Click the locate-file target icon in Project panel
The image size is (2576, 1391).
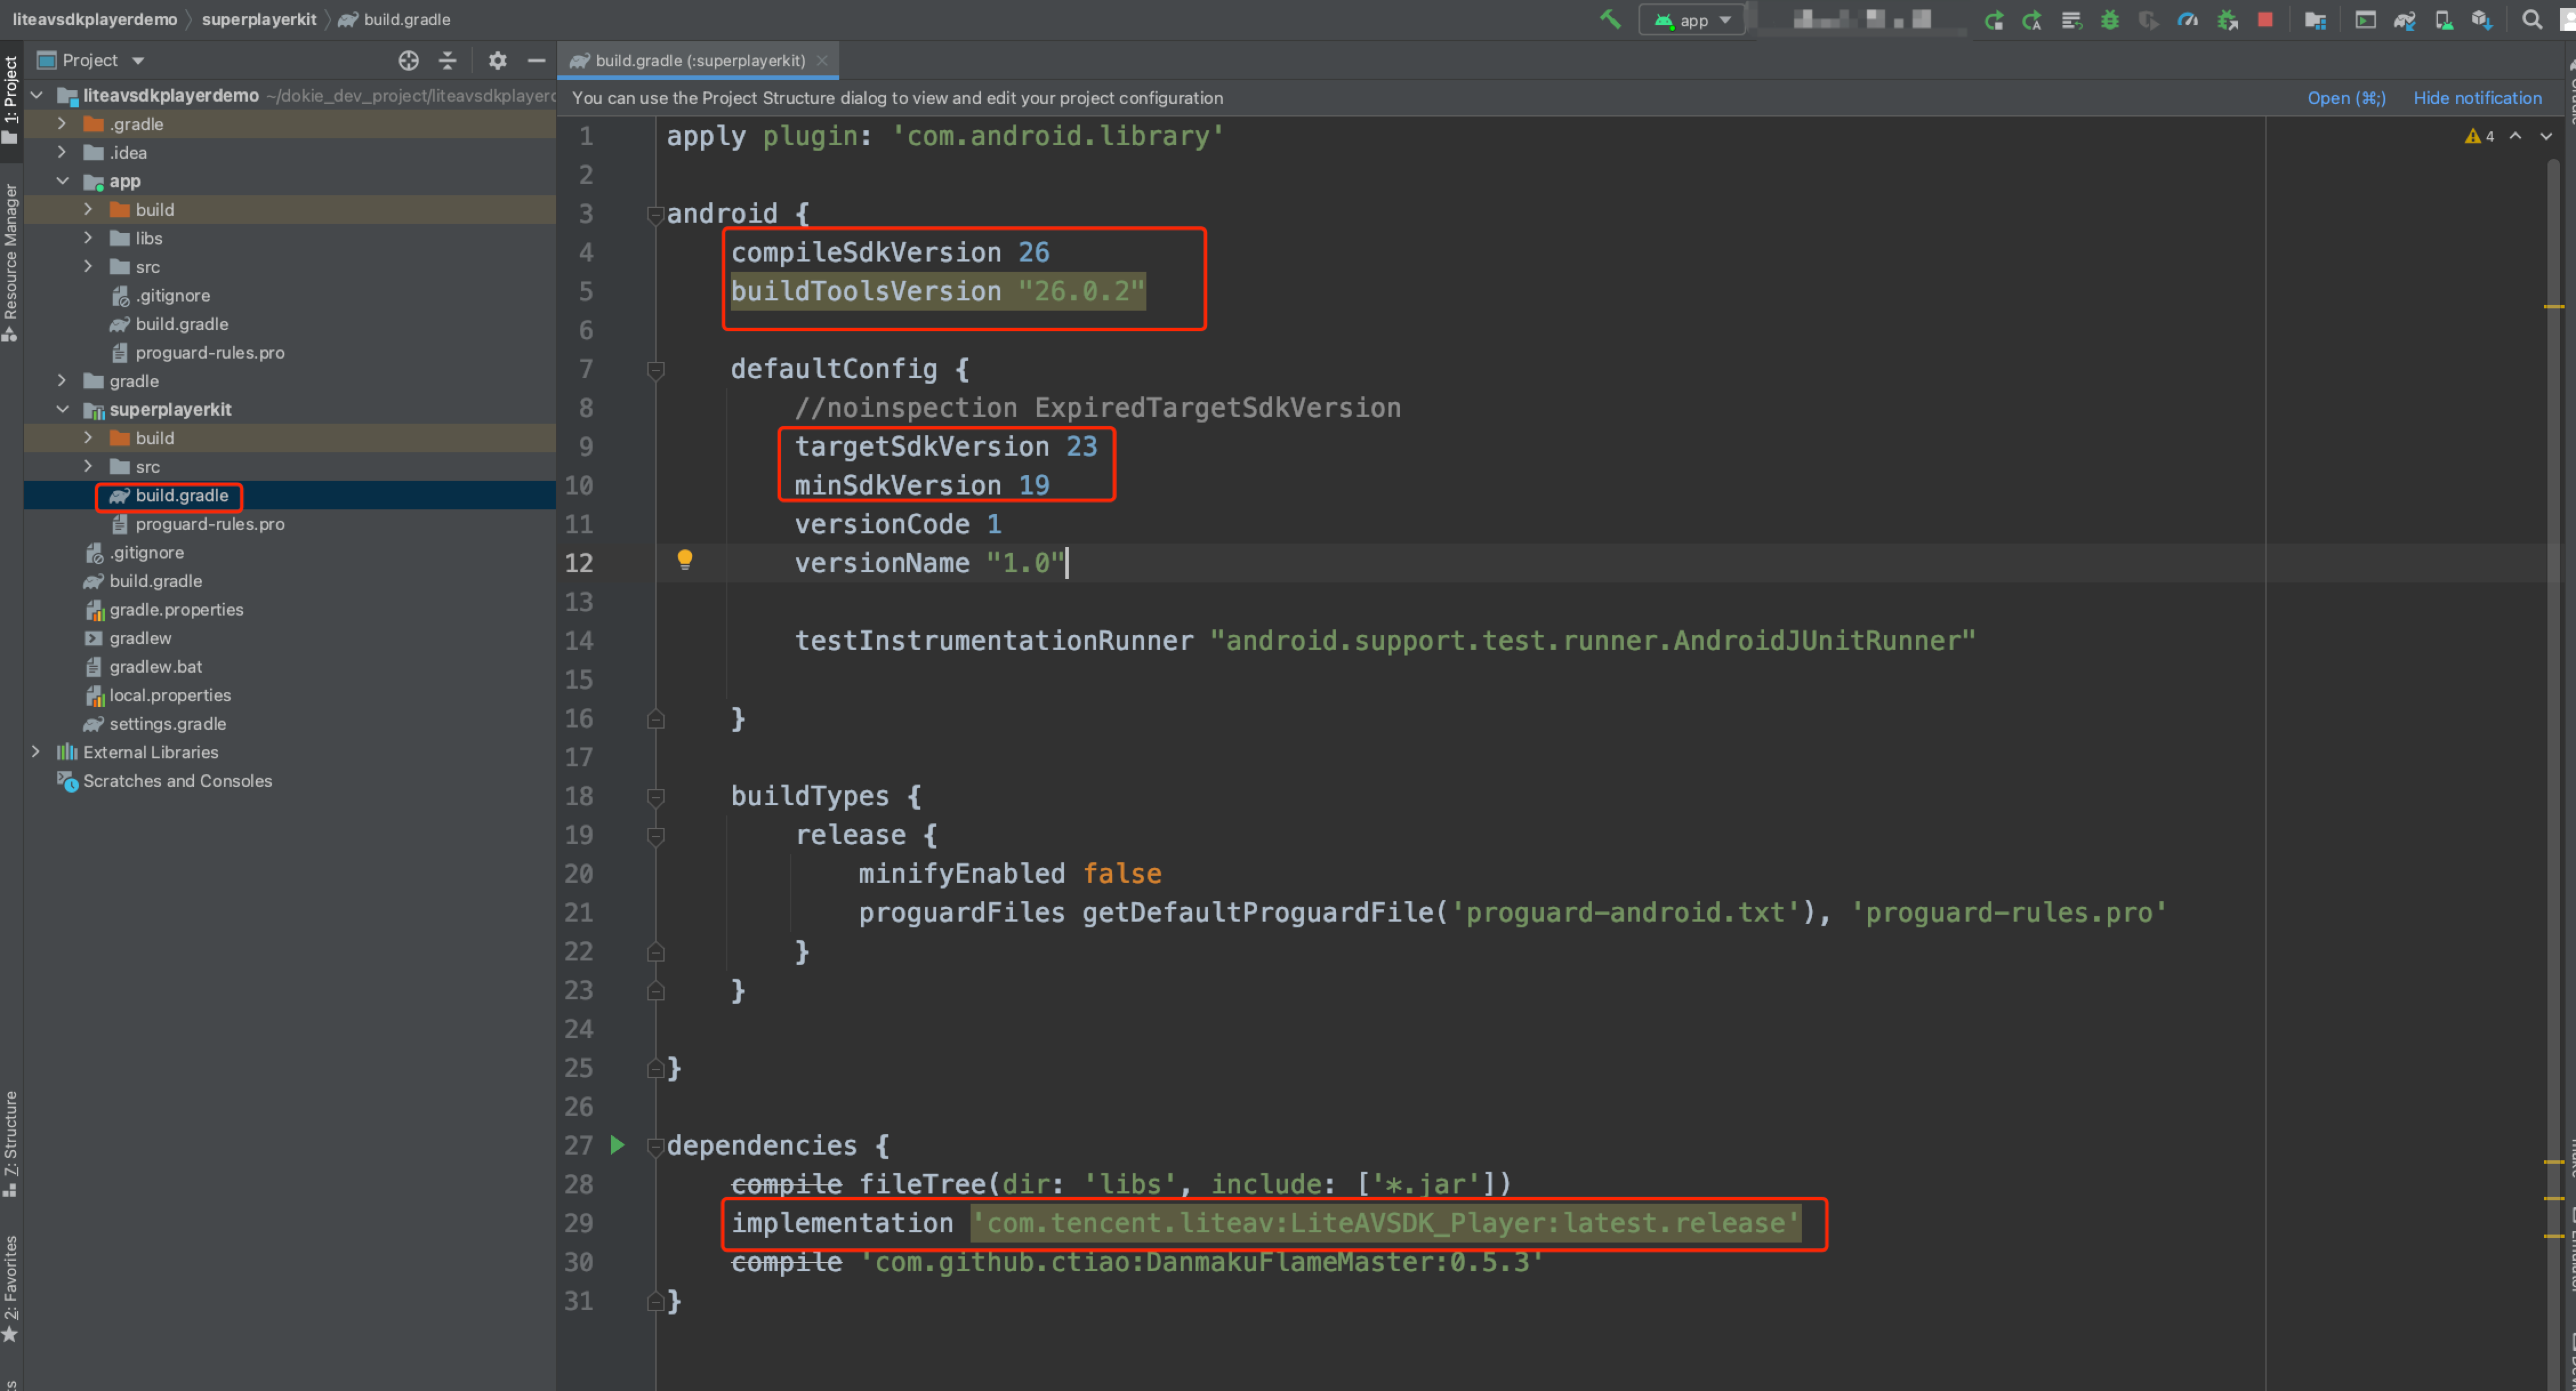coord(408,60)
